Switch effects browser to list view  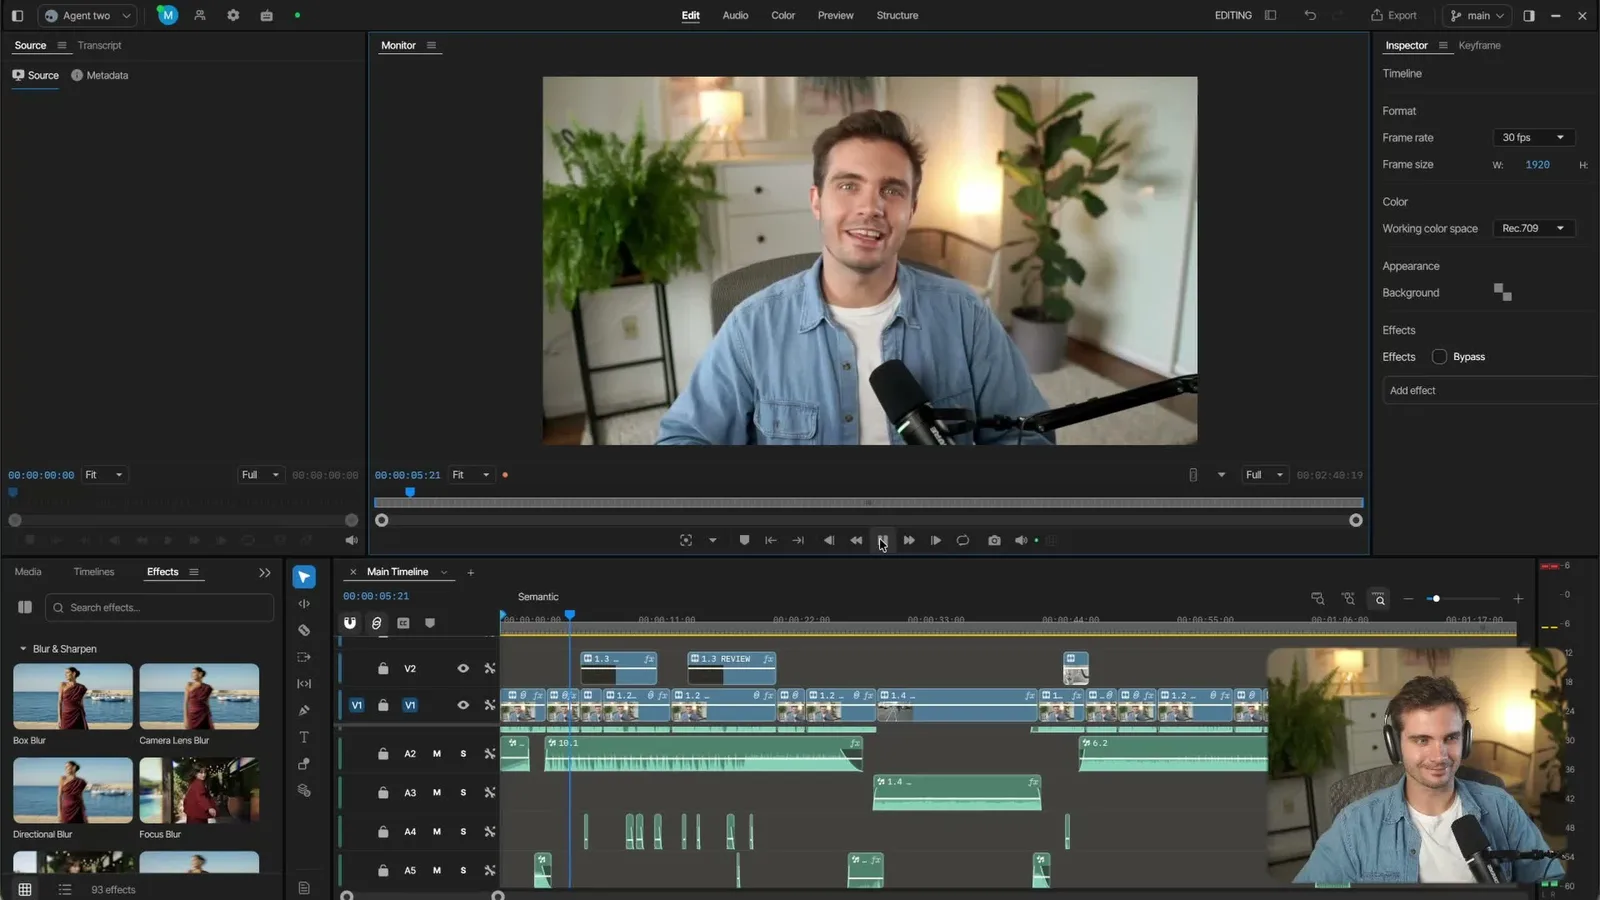pyautogui.click(x=65, y=889)
